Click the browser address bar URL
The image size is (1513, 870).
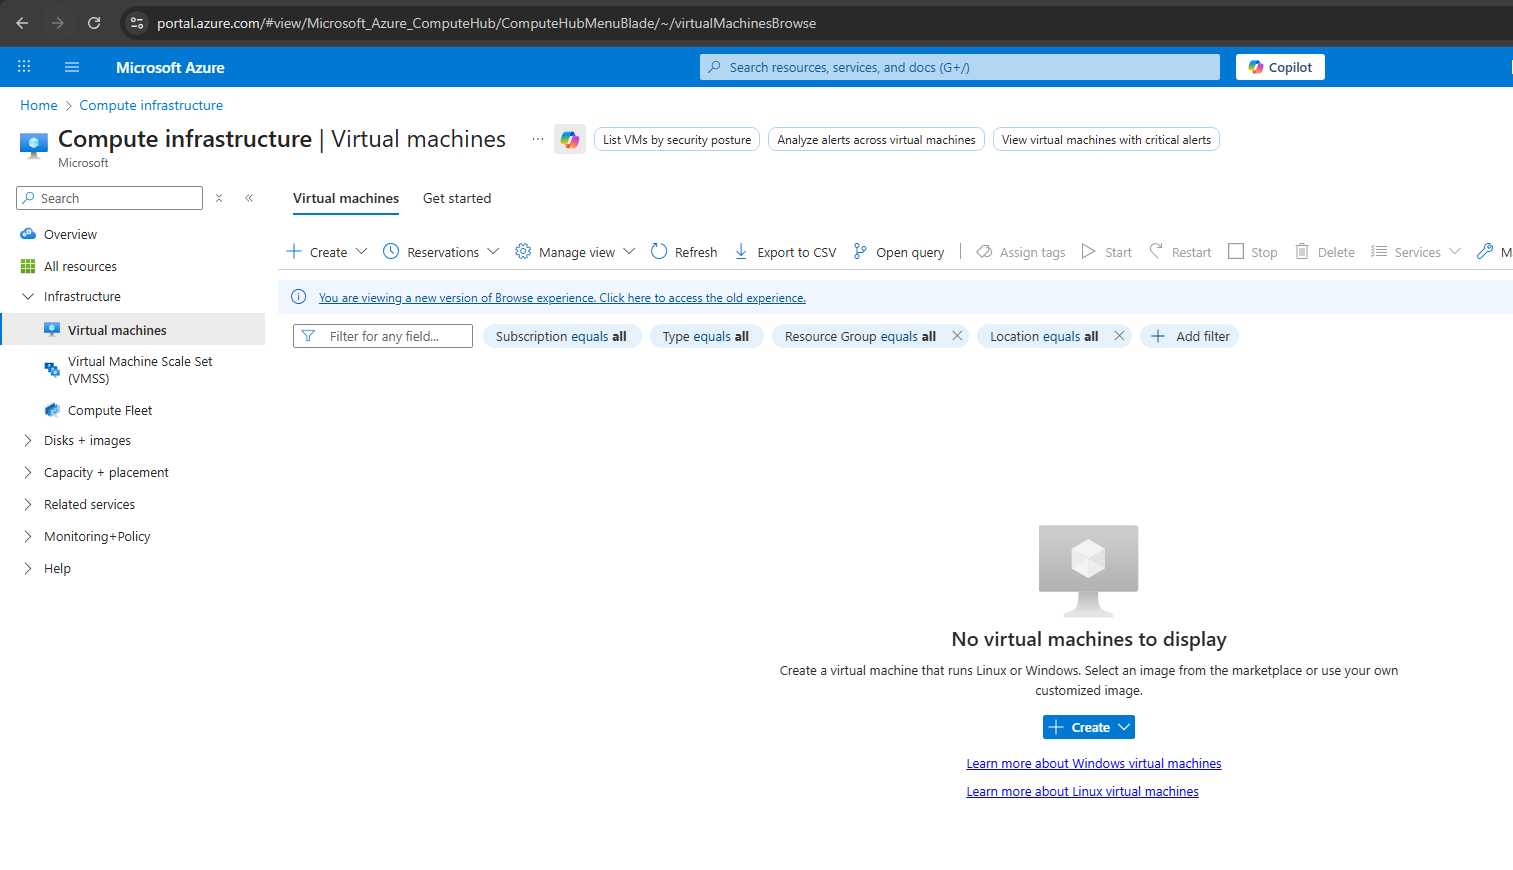[486, 23]
